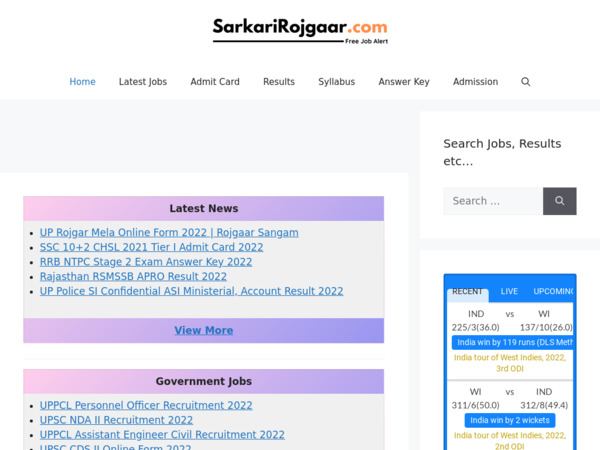The image size is (600, 450).
Task: Open India tour West Indies 2nd ODI
Action: 510,441
